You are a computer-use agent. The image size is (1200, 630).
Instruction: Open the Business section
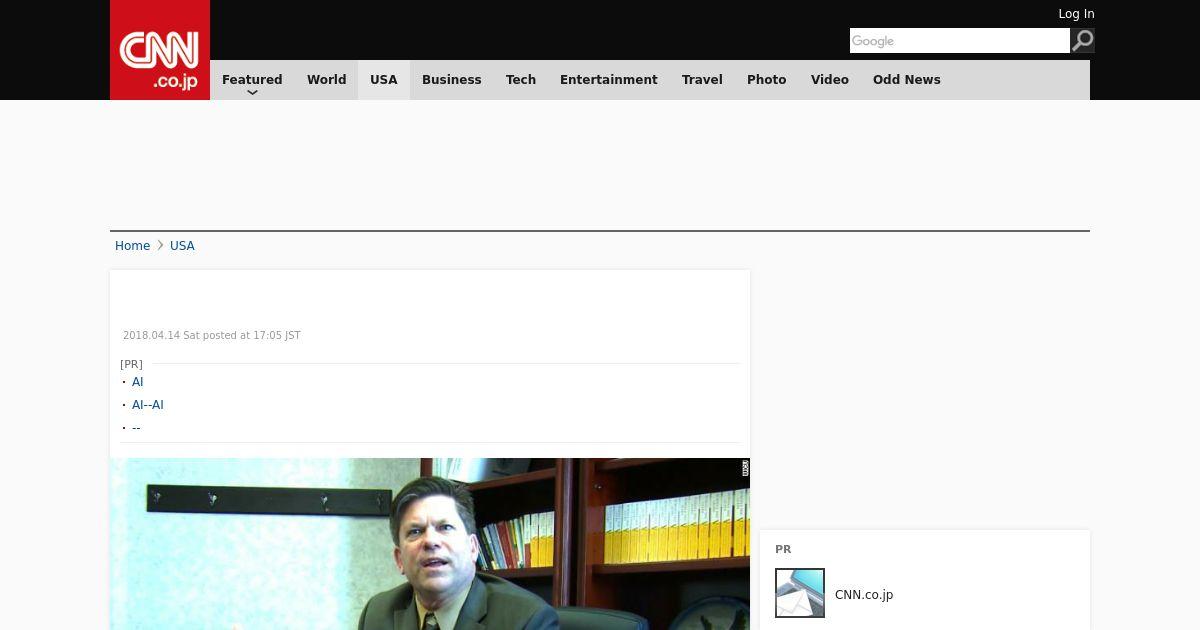(x=452, y=80)
